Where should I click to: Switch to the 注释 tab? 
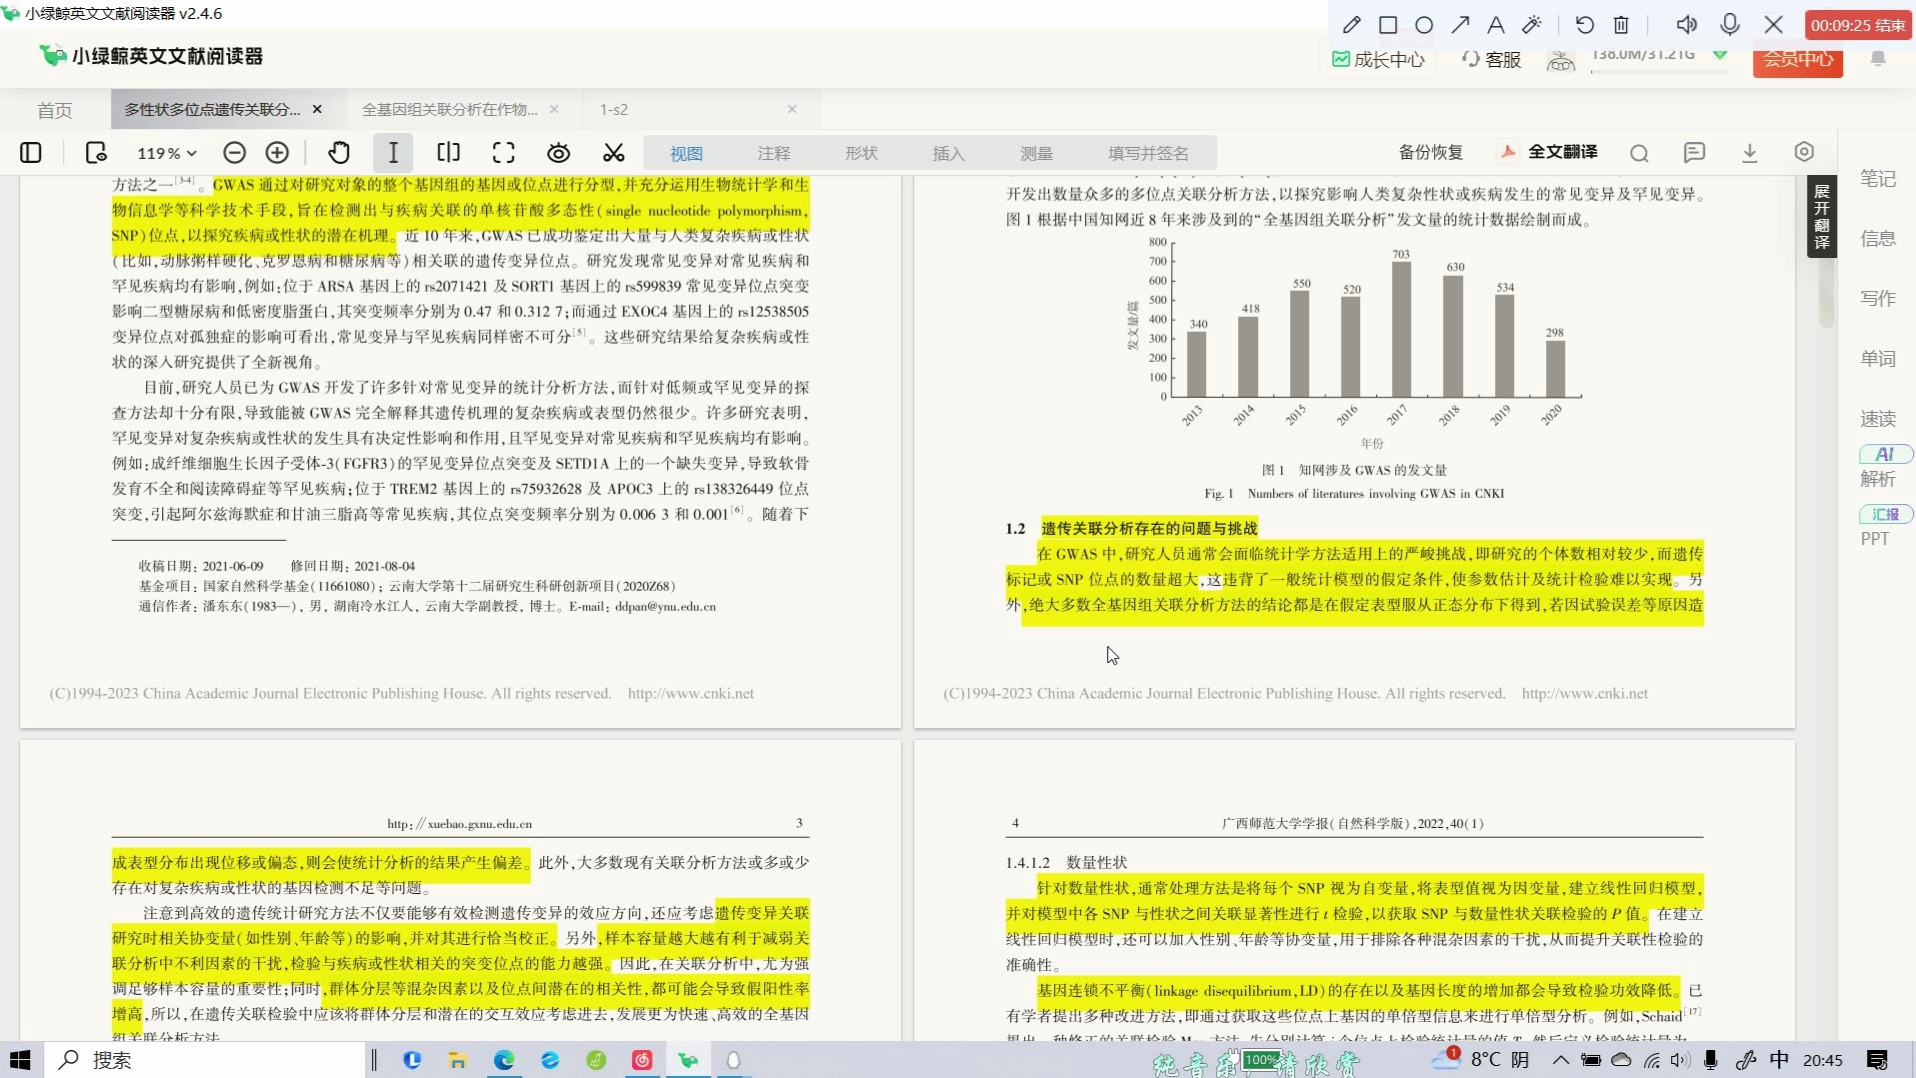click(x=774, y=153)
